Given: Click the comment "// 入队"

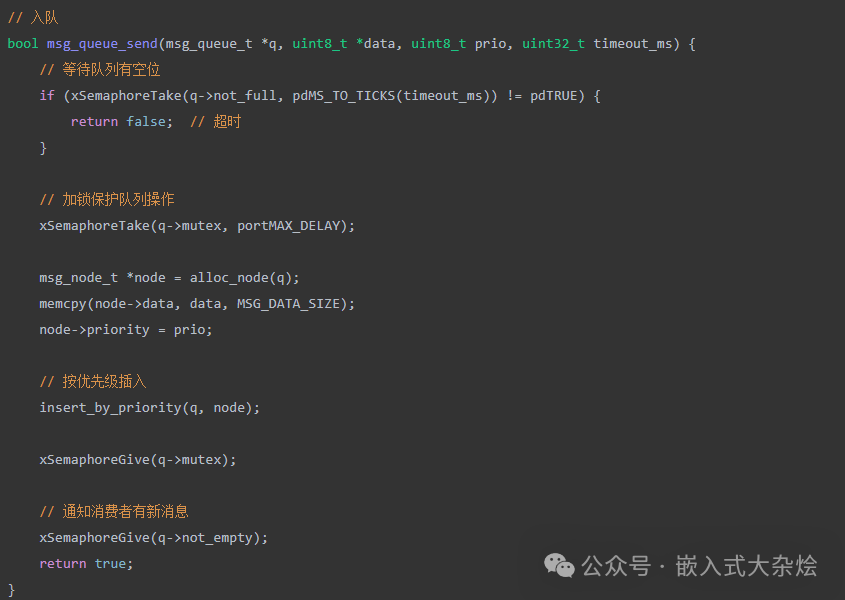Looking at the screenshot, I should (x=33, y=18).
